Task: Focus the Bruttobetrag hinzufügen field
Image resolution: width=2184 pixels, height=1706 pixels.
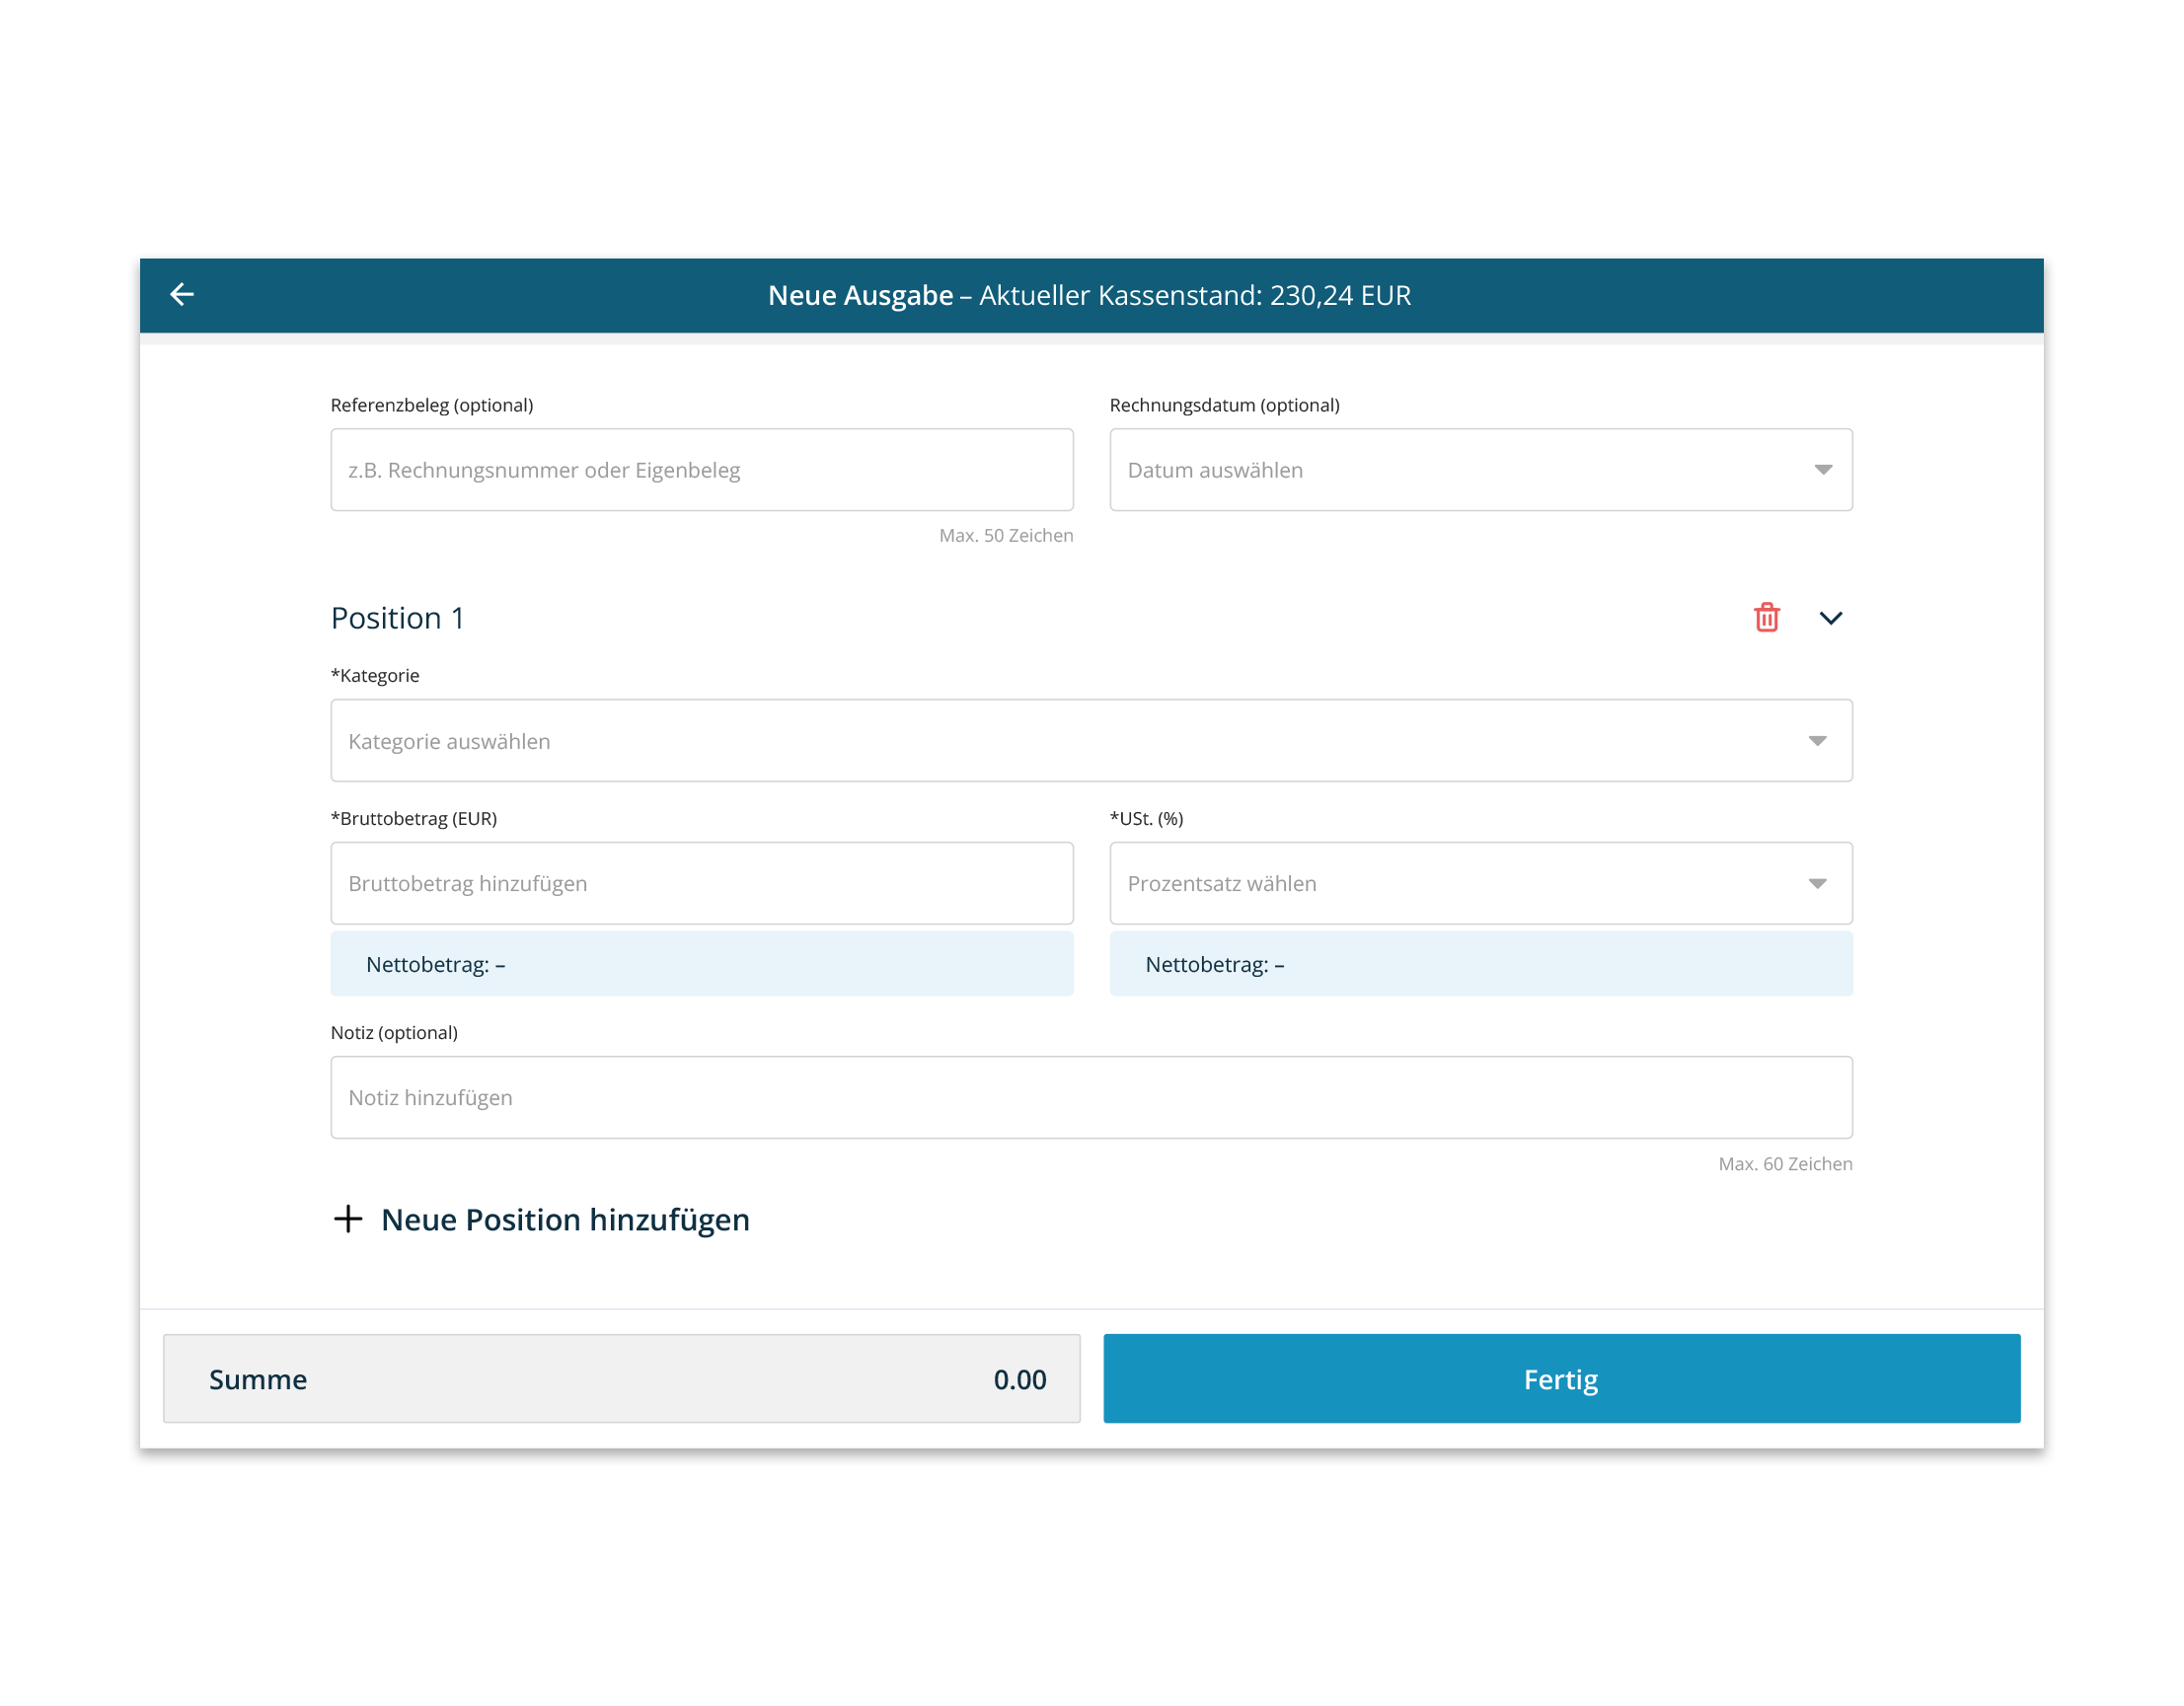Action: [x=701, y=883]
